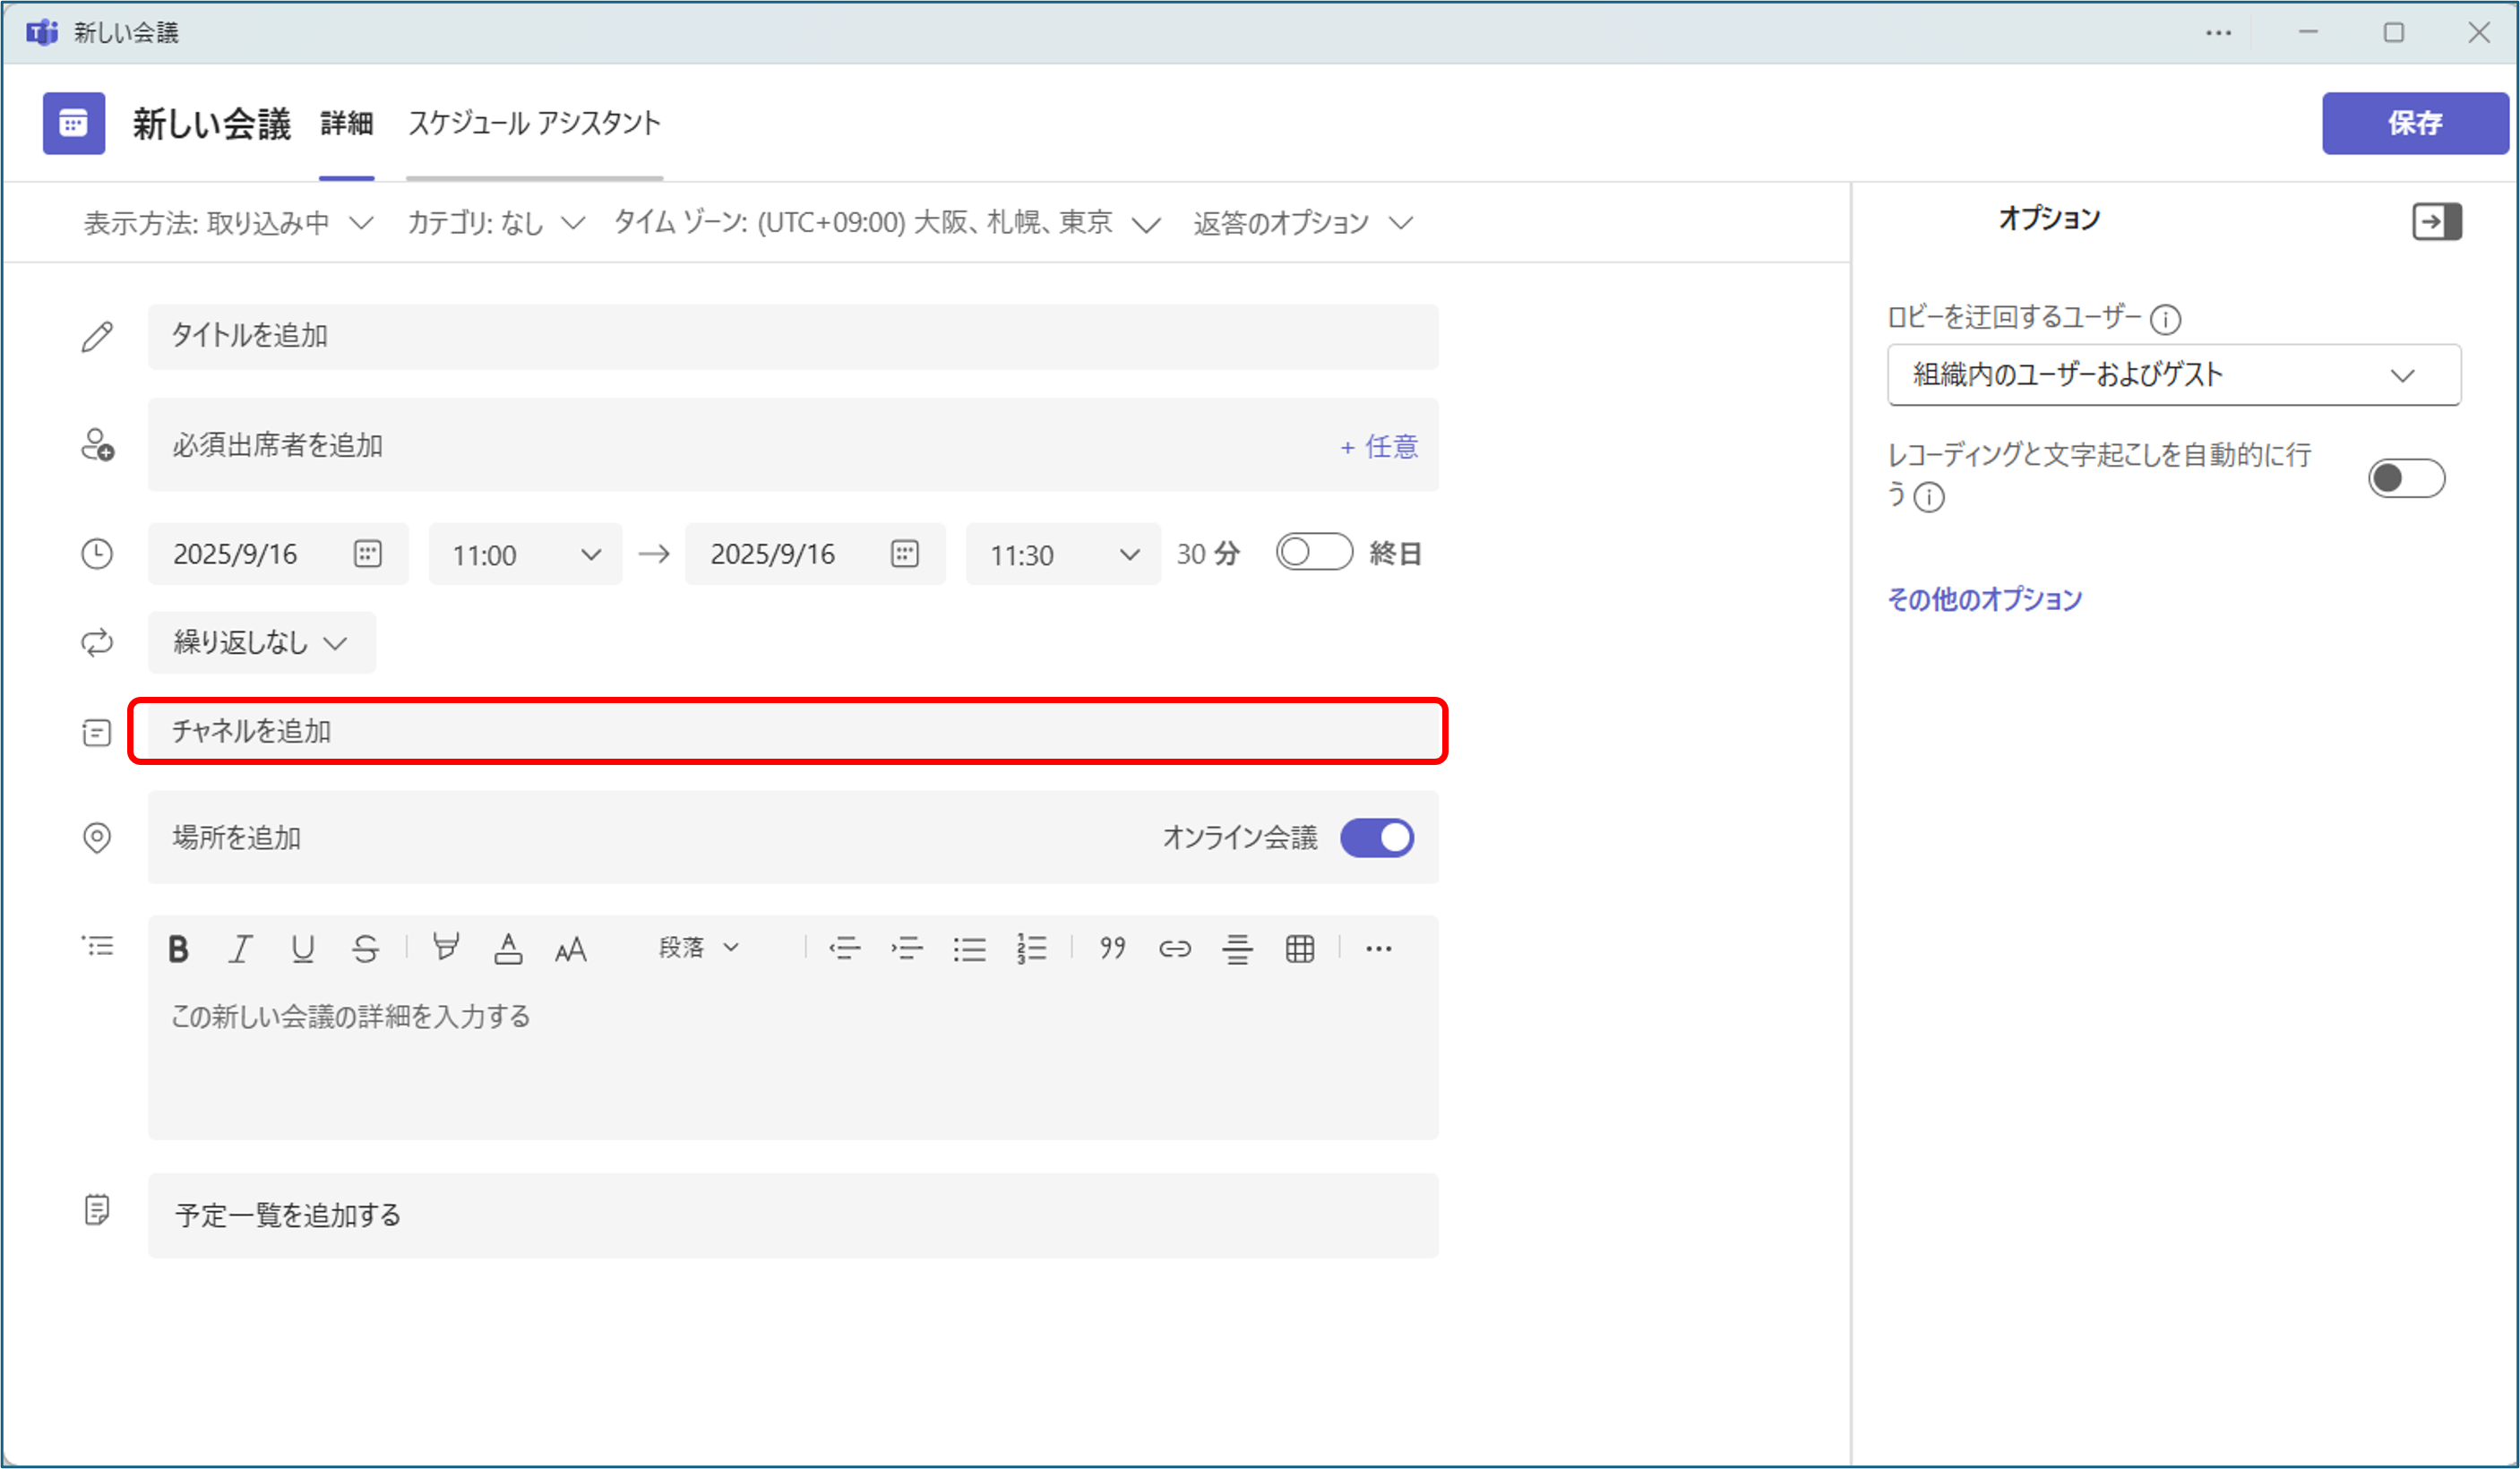Screen dimensions: 2520x1469
Task: Open the 段落 paragraph style dropdown
Action: pyautogui.click(x=699, y=947)
